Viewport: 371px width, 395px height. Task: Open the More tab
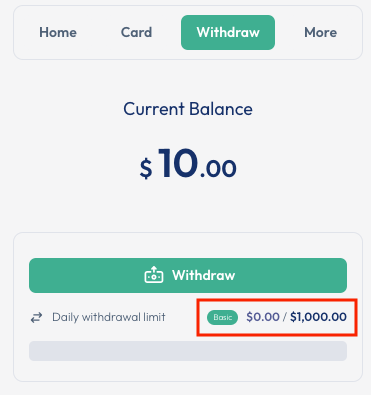point(320,32)
